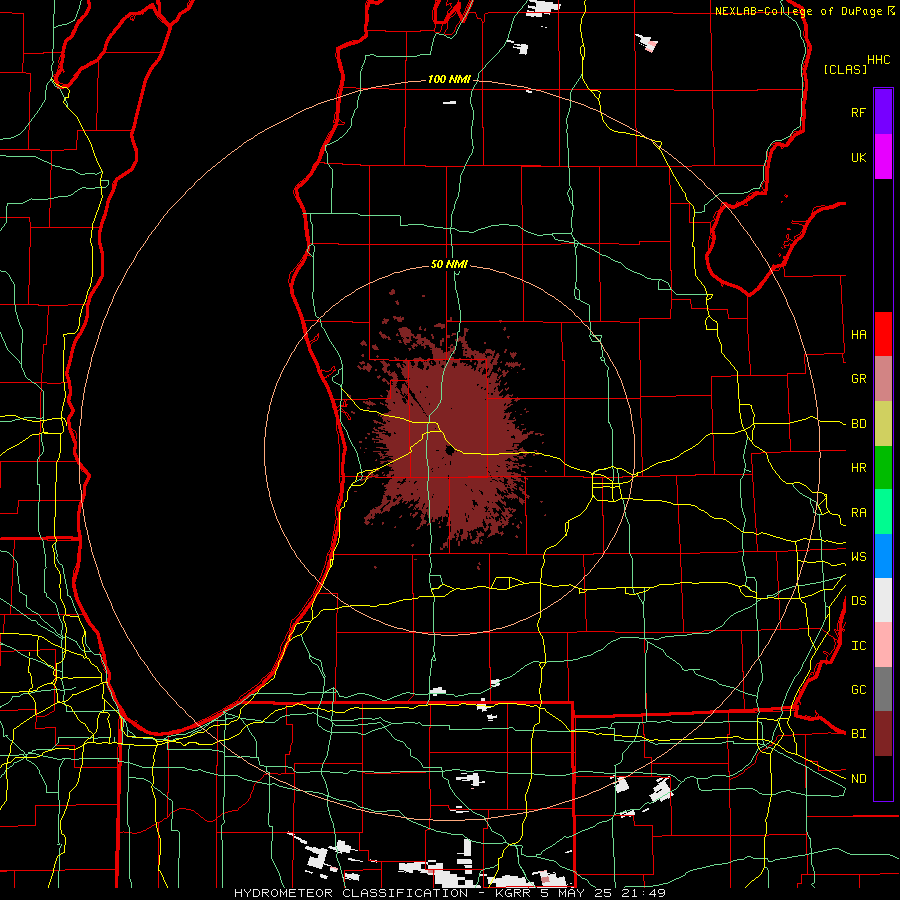This screenshot has width=900, height=900.
Task: Click the '[CLAS]' legend header
Action: tap(845, 69)
